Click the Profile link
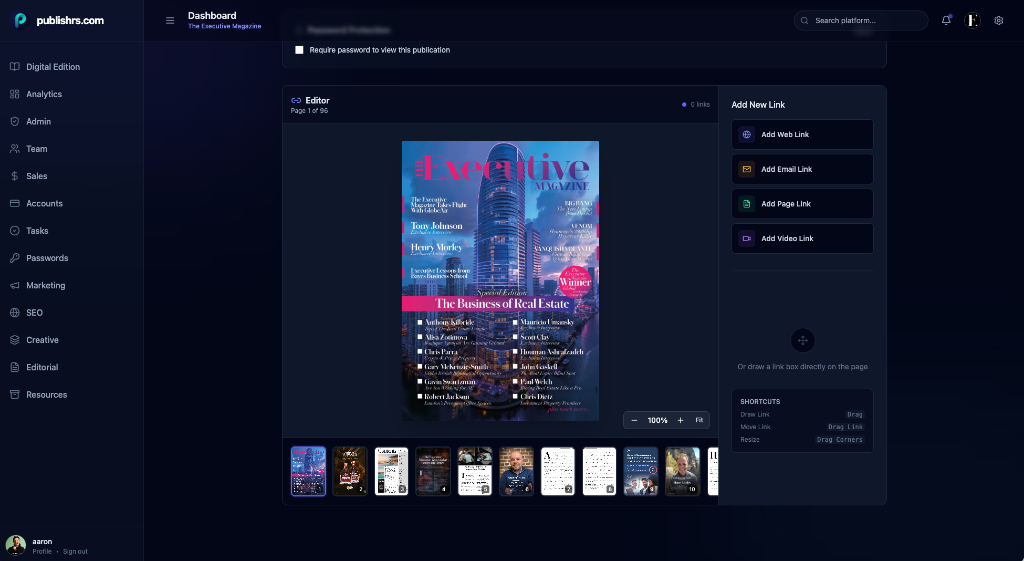The height and width of the screenshot is (561, 1024). tap(42, 552)
